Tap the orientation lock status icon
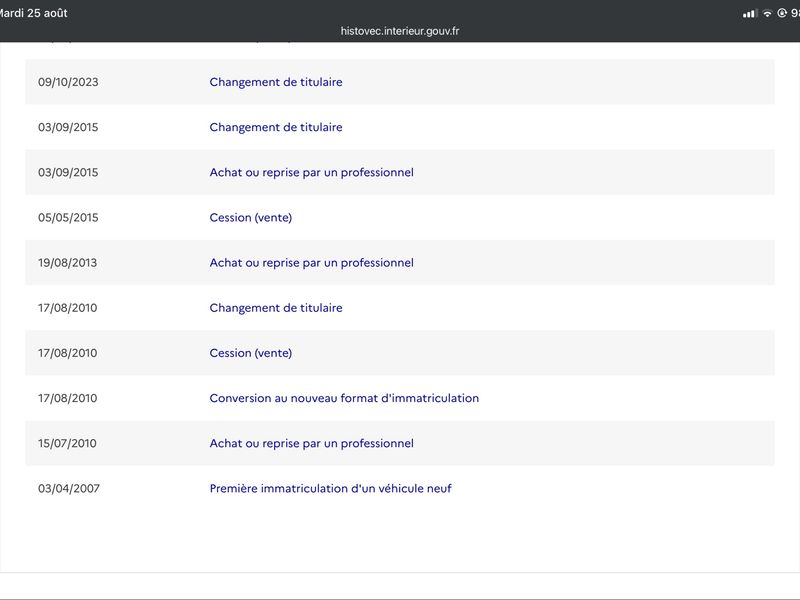 782,13
